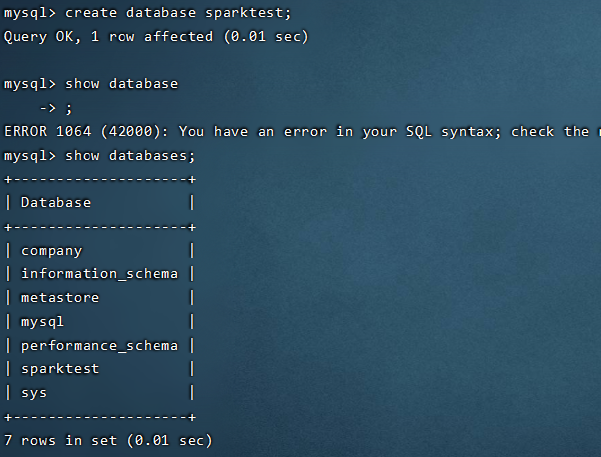Click the table's bottom border line
The image size is (601, 457).
pos(100,417)
